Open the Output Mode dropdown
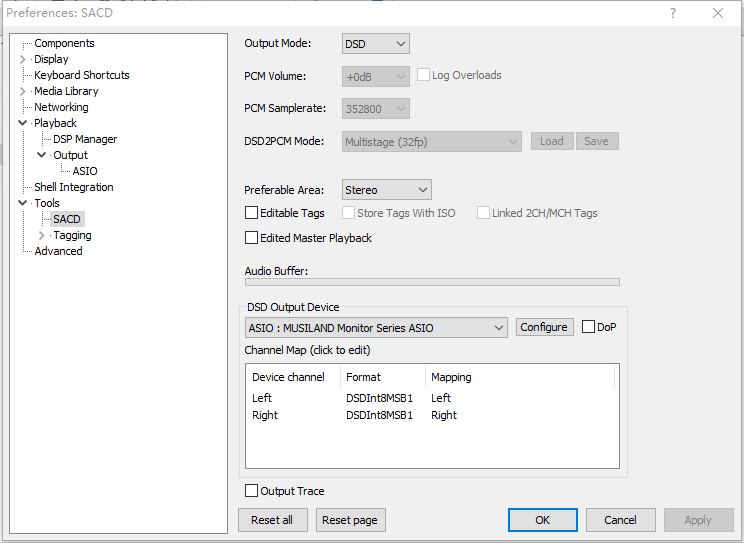 point(375,43)
